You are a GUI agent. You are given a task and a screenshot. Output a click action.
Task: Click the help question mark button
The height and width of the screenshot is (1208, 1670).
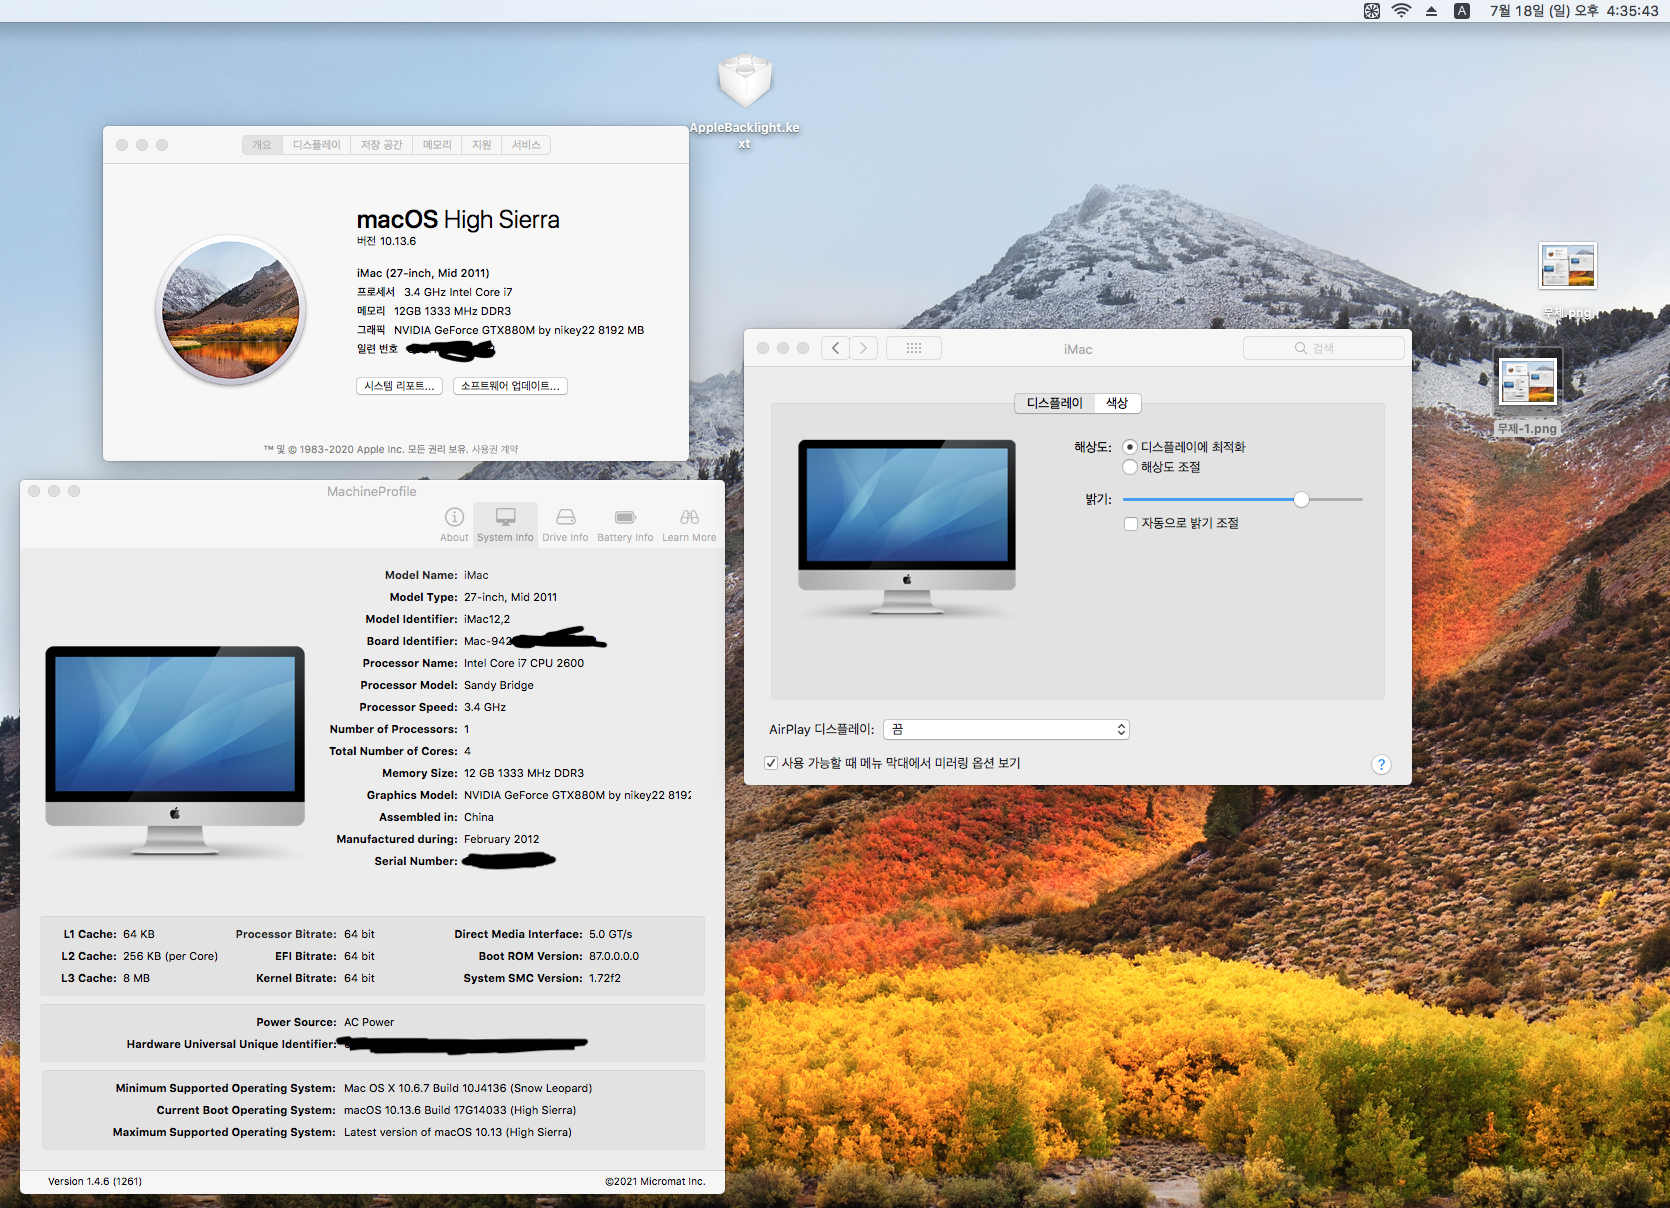click(1381, 765)
